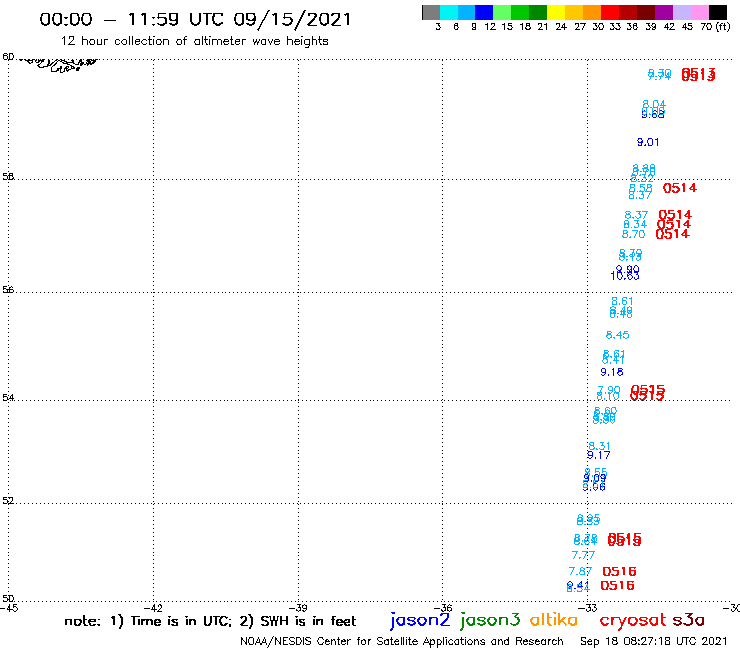Click the -42 longitude axis label
The height and width of the screenshot is (650, 740).
(x=153, y=608)
